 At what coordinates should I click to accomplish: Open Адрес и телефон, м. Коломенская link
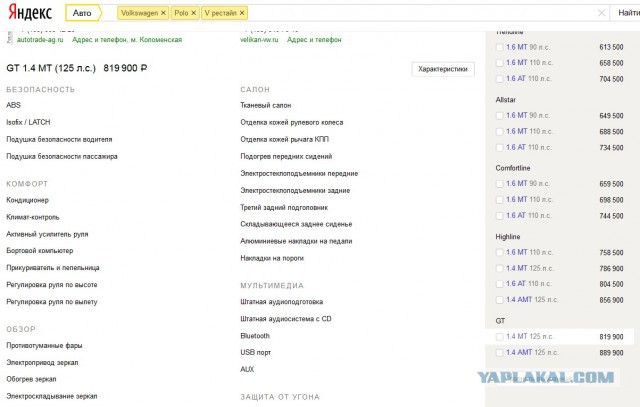tap(127, 40)
